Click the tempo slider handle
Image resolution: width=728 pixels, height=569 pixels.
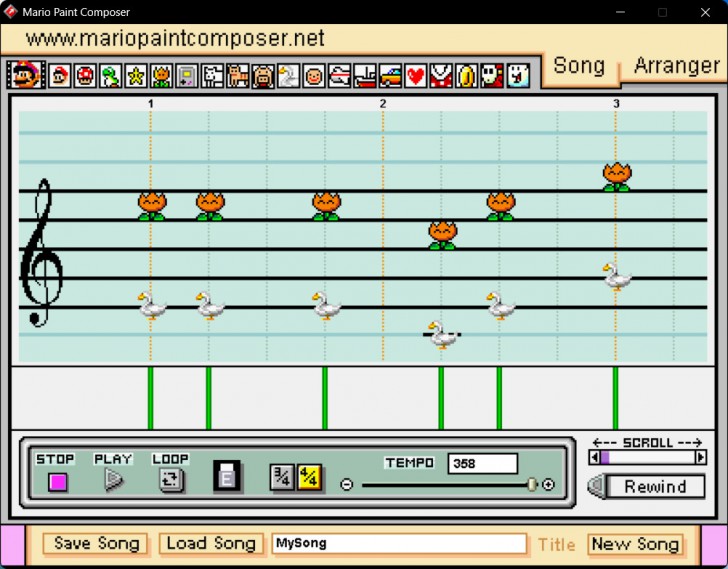click(x=532, y=485)
